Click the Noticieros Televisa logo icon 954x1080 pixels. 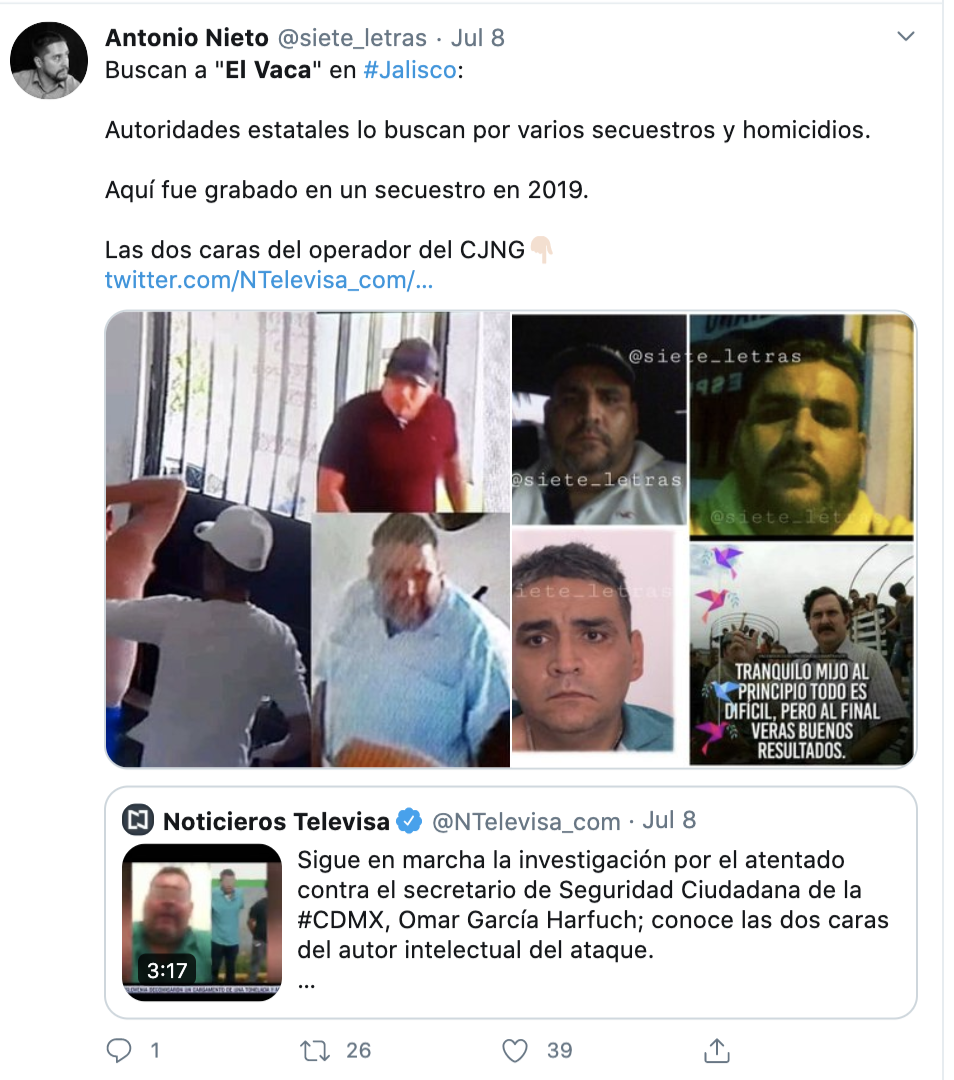[x=138, y=820]
